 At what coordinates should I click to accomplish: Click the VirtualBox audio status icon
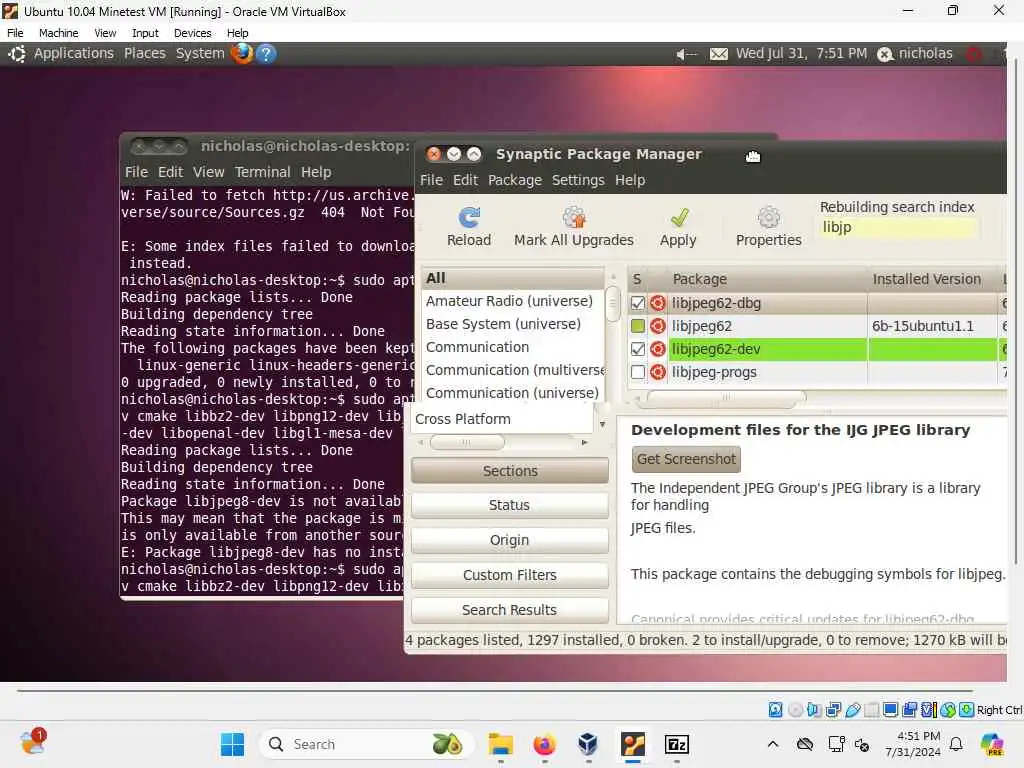[814, 710]
